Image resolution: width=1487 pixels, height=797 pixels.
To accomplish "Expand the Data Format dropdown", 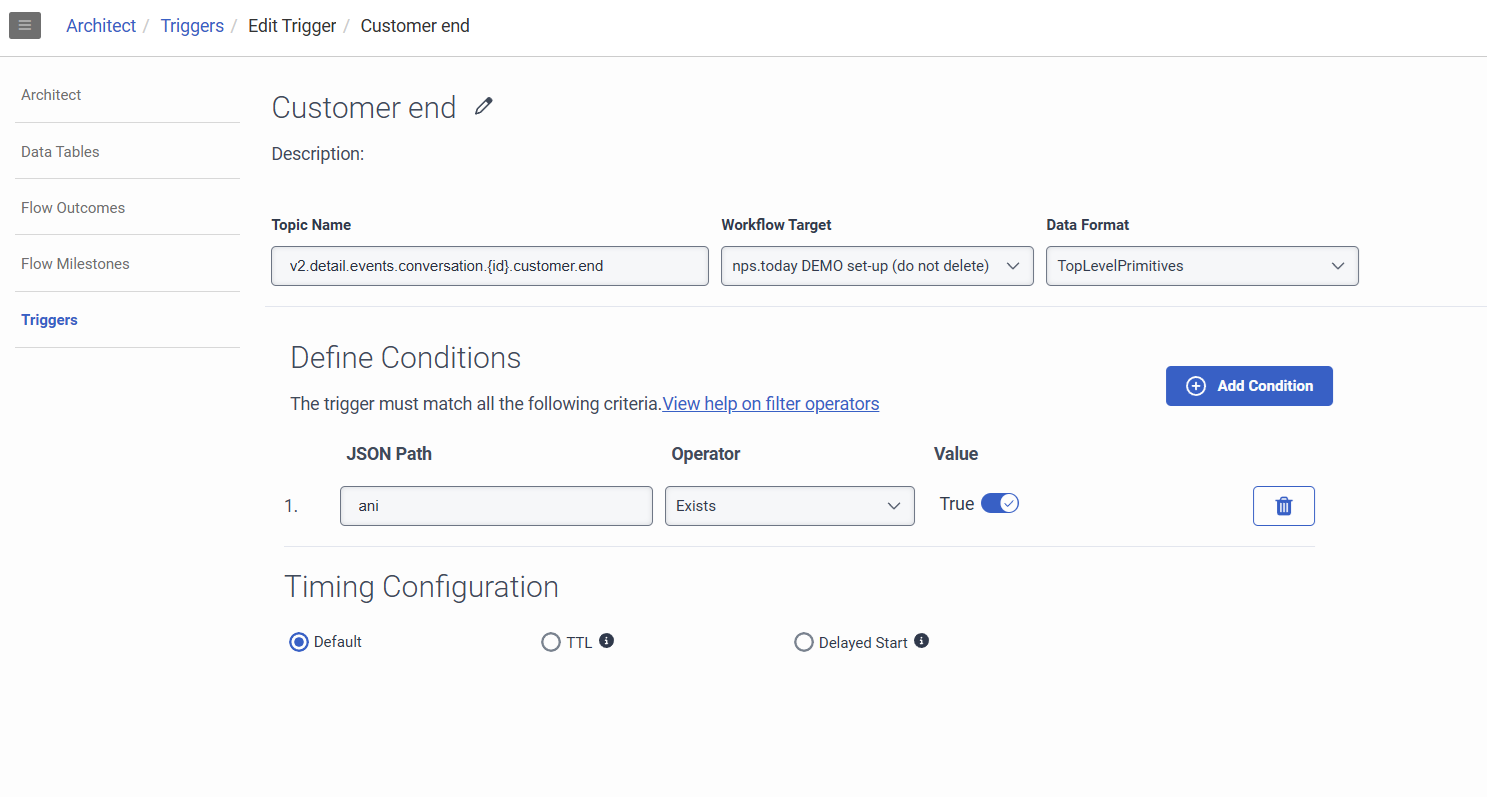I will pyautogui.click(x=1201, y=266).
